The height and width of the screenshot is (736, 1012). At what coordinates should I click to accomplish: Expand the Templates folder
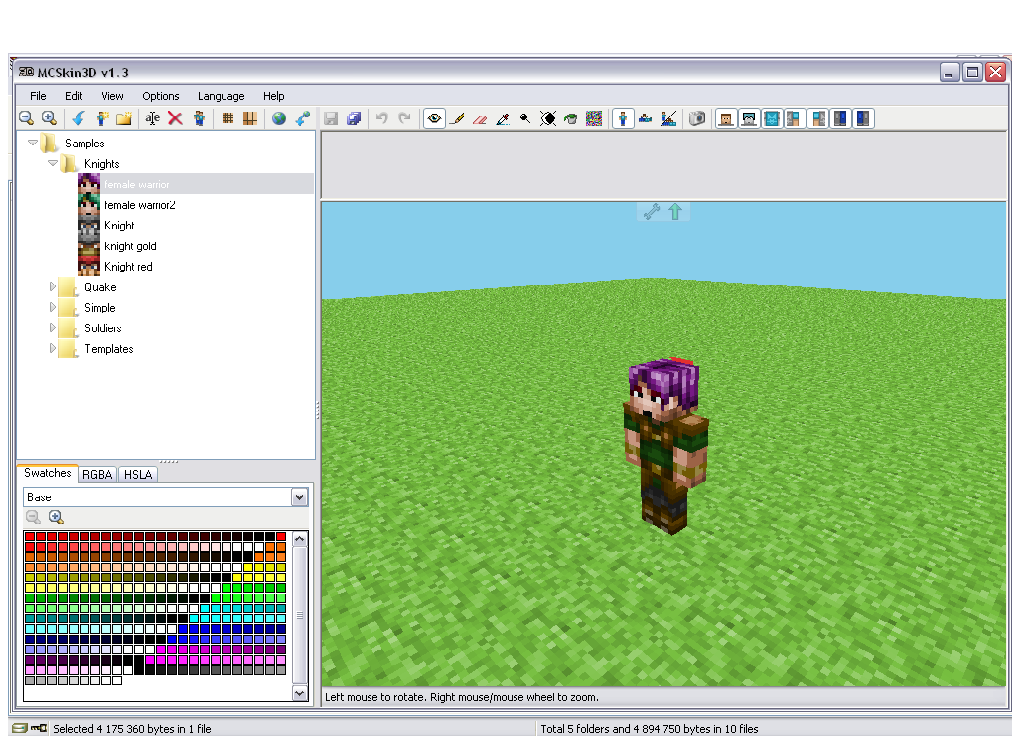(53, 349)
